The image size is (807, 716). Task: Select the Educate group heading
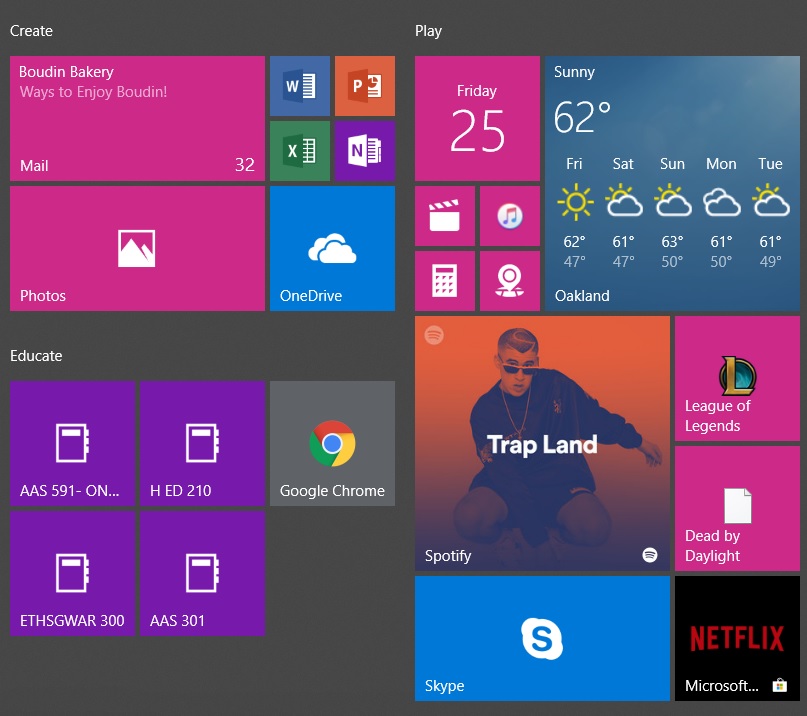36,356
